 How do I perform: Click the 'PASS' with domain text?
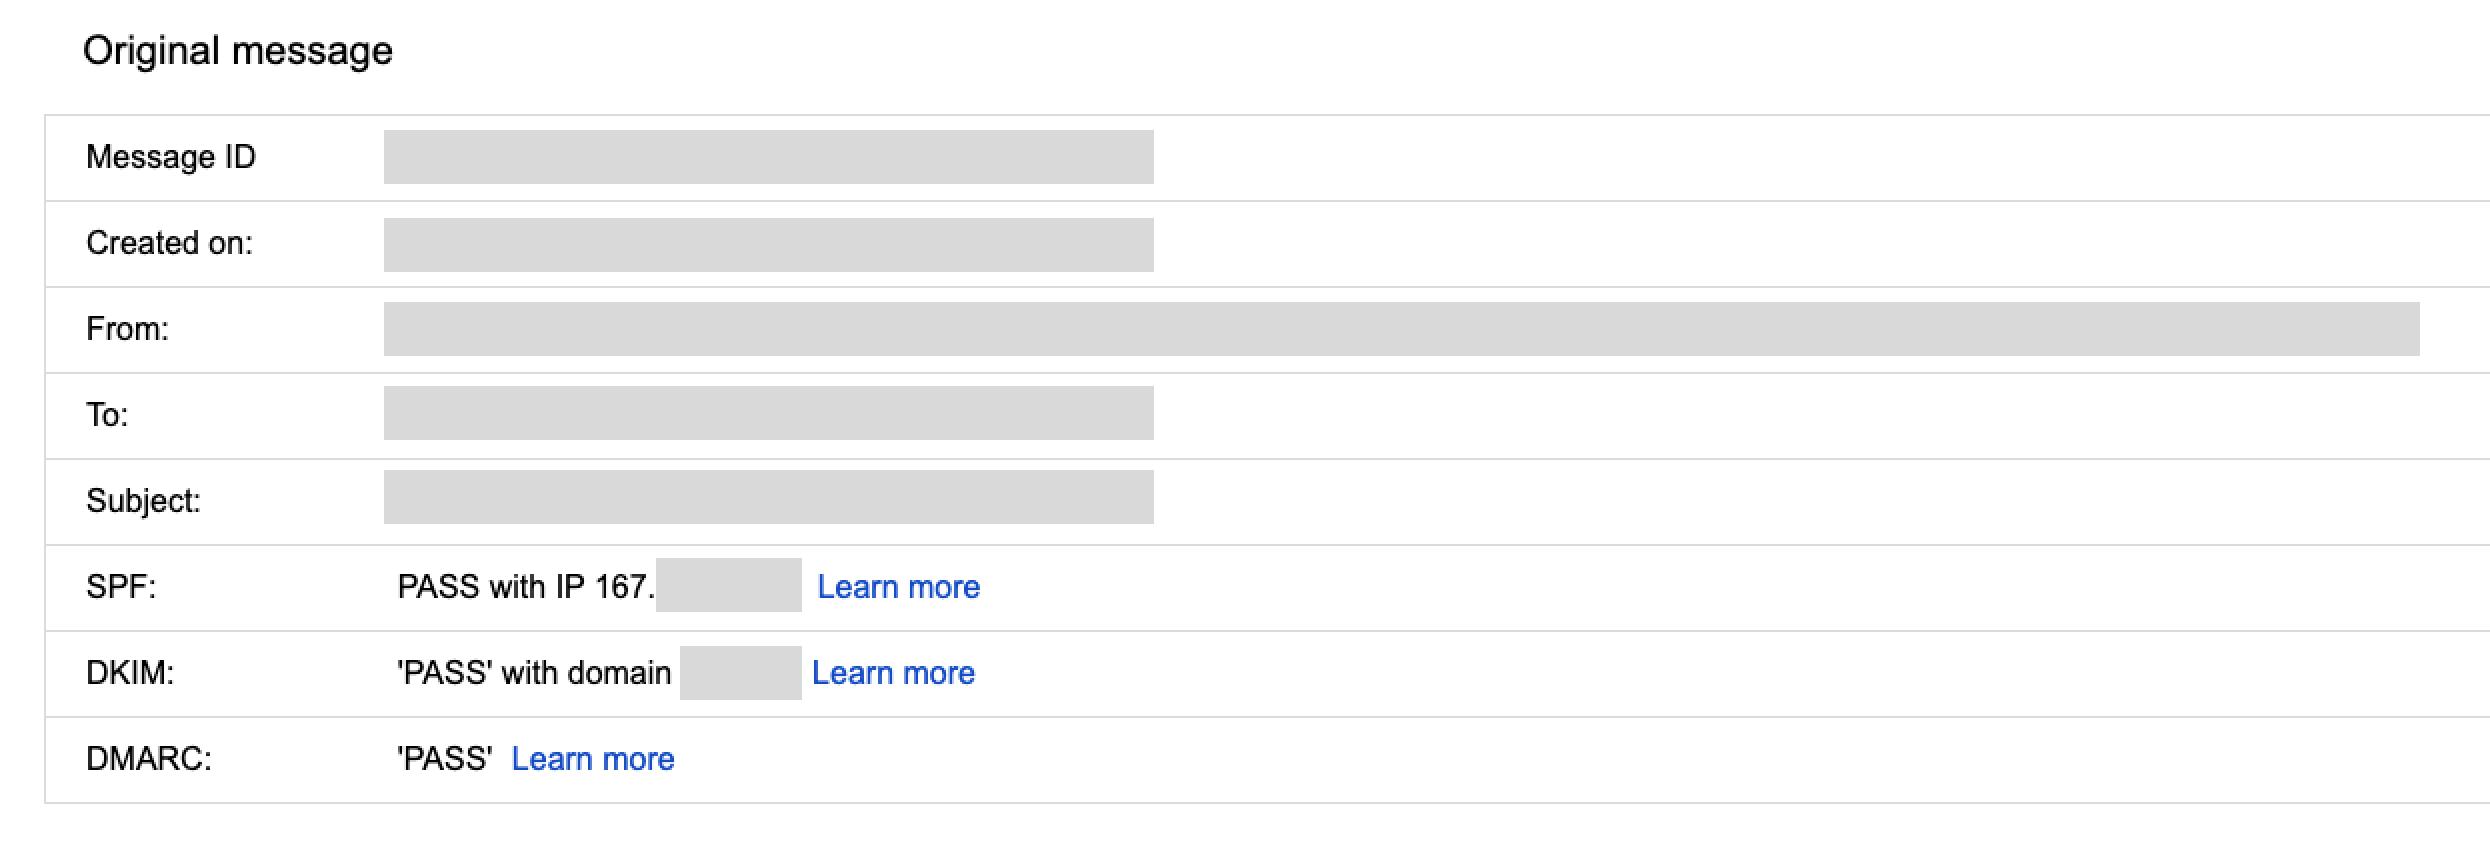(x=534, y=673)
